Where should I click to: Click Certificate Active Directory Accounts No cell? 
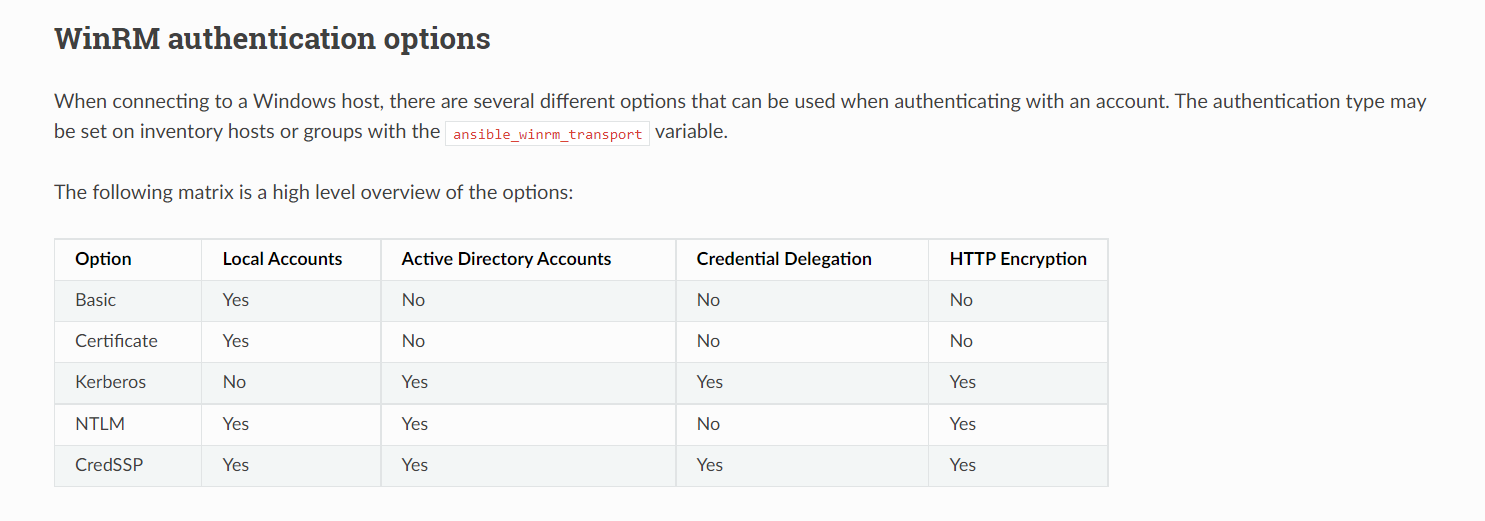[413, 341]
